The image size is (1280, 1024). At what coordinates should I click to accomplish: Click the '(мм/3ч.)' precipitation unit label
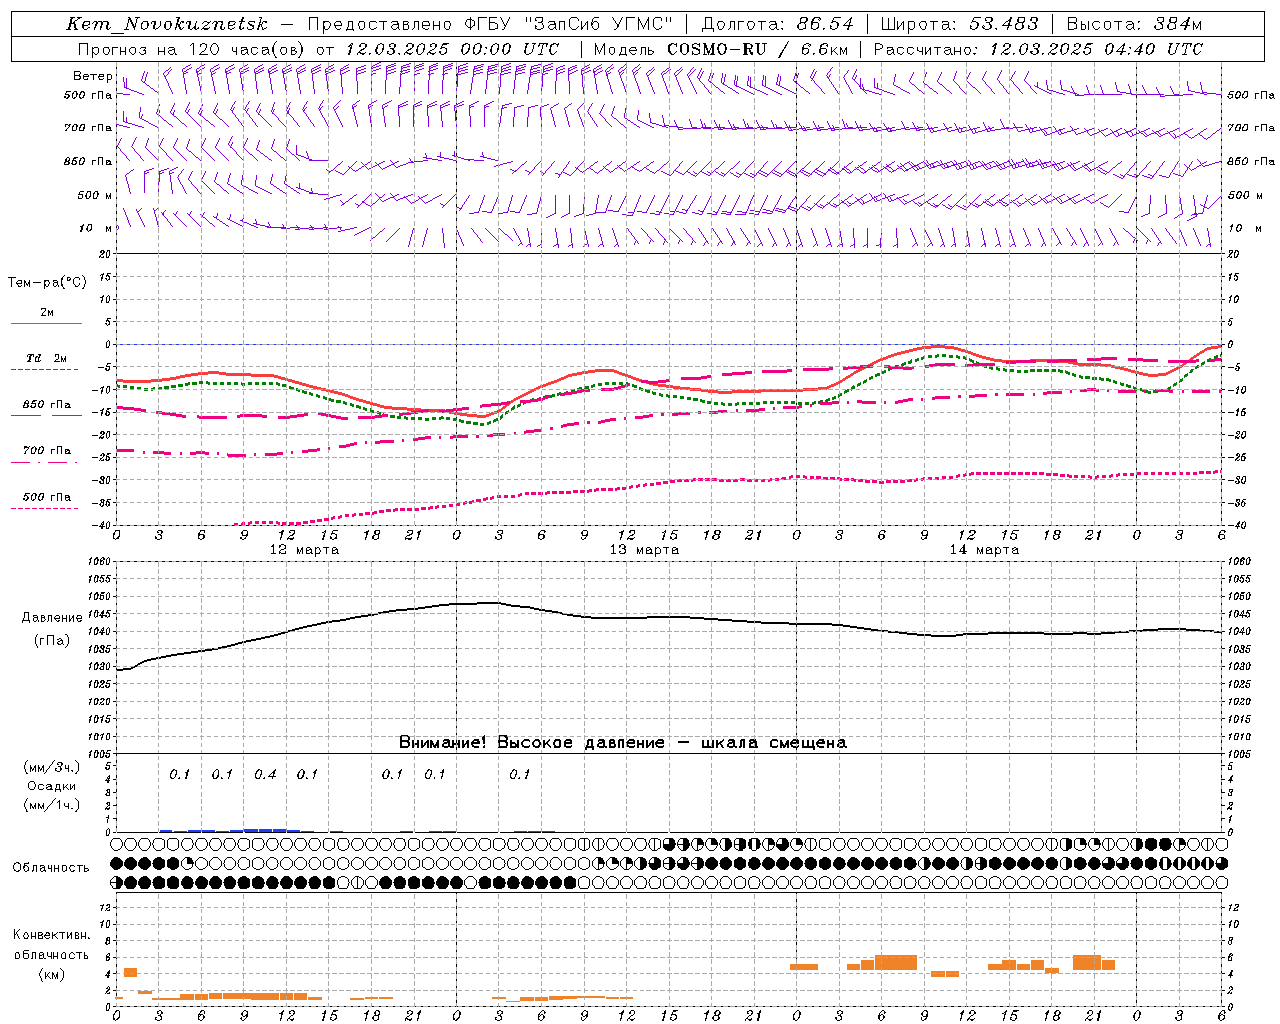pos(52,768)
